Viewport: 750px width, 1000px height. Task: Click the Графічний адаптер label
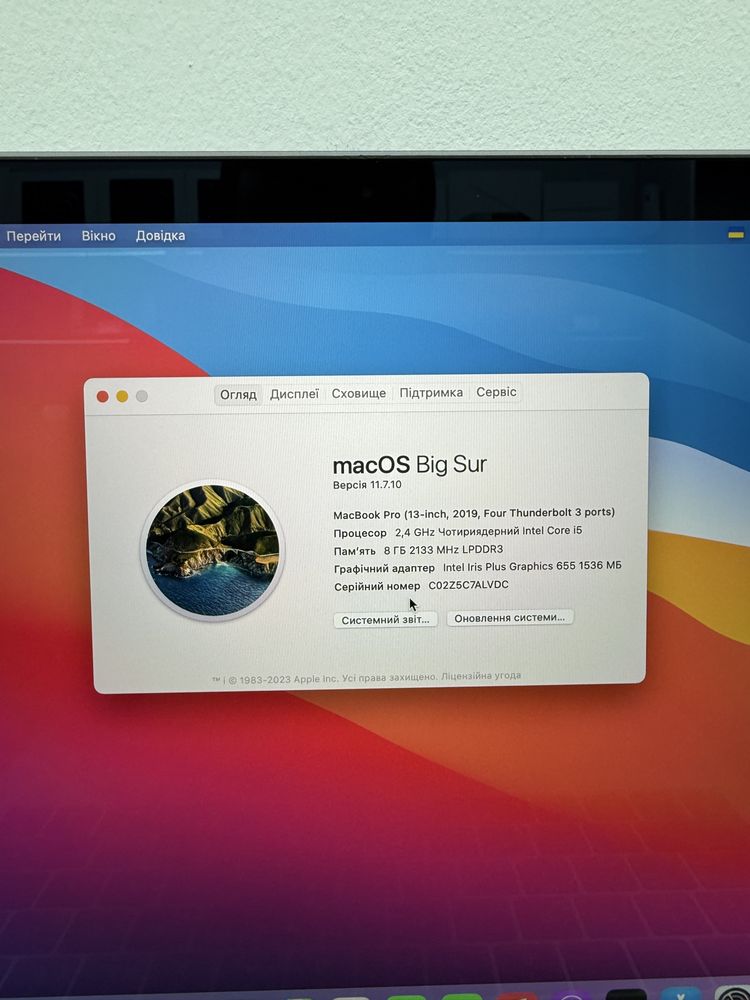(384, 568)
